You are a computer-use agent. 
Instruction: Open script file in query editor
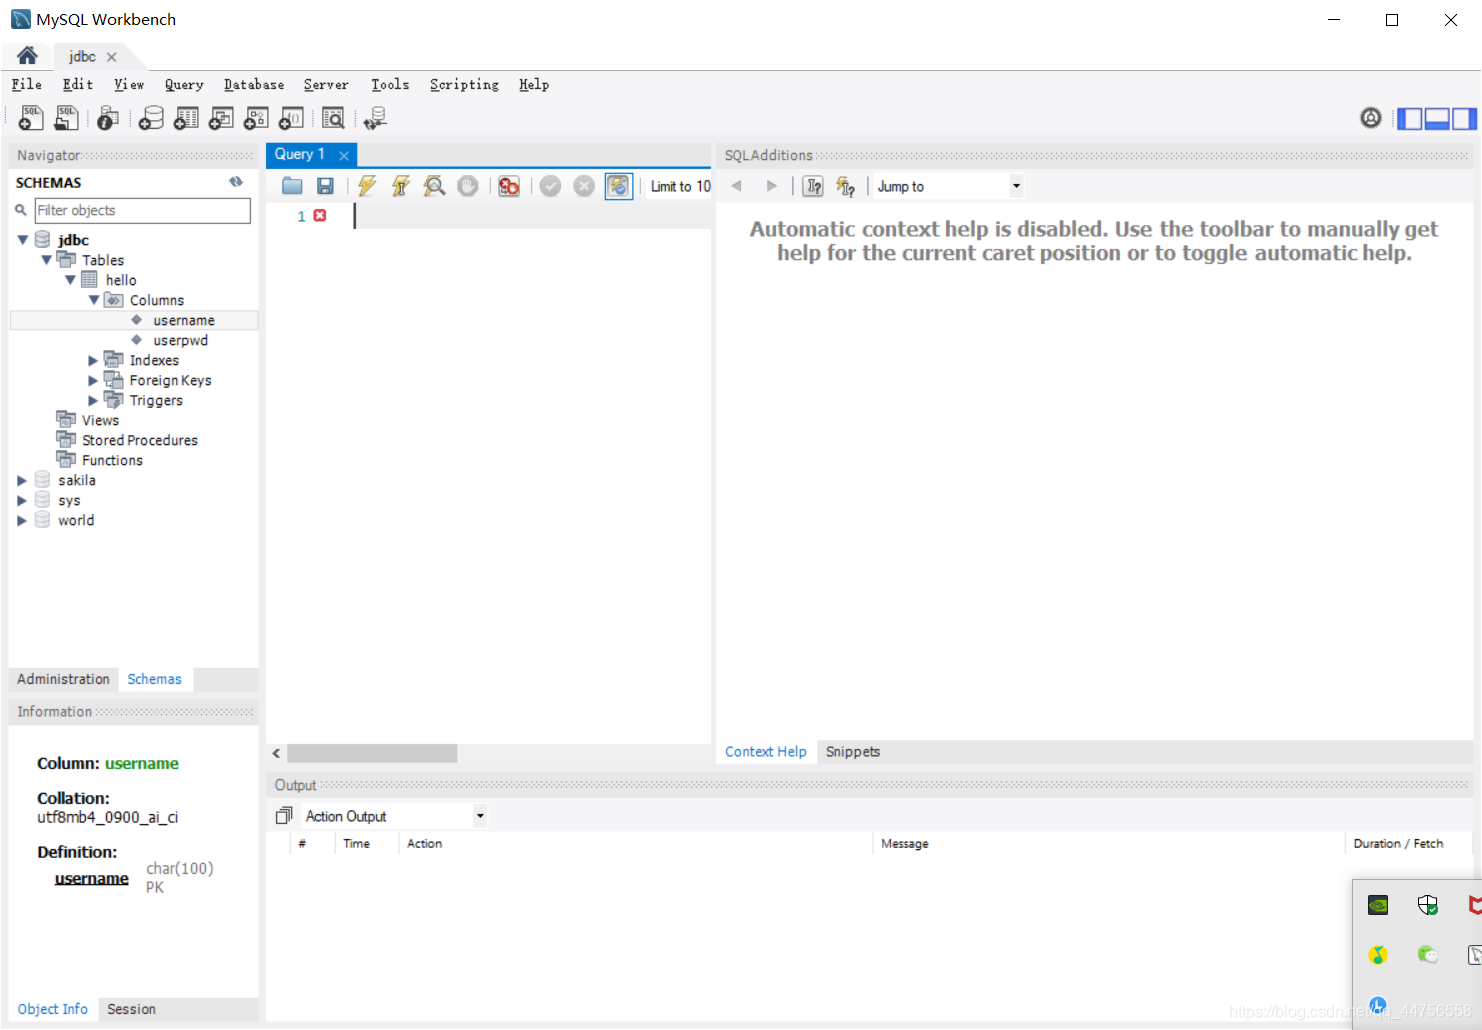click(x=292, y=186)
